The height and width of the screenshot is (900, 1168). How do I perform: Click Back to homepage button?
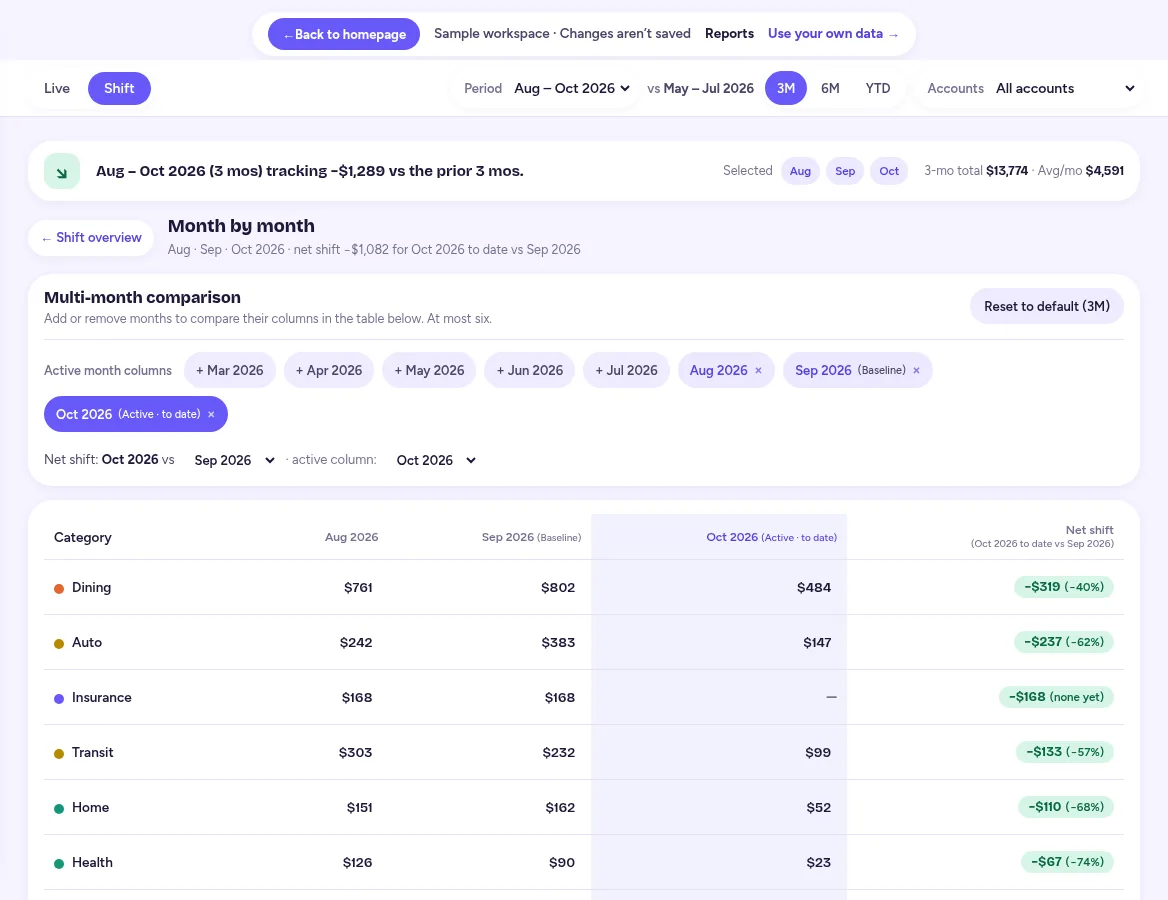[344, 34]
